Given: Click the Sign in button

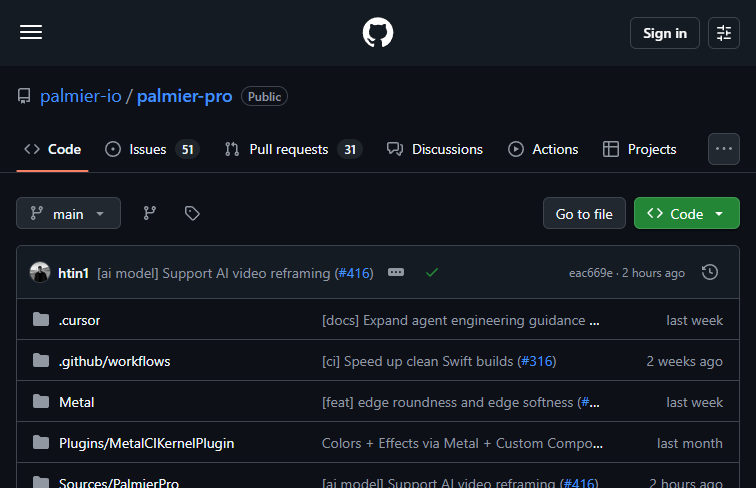Looking at the screenshot, I should (664, 33).
